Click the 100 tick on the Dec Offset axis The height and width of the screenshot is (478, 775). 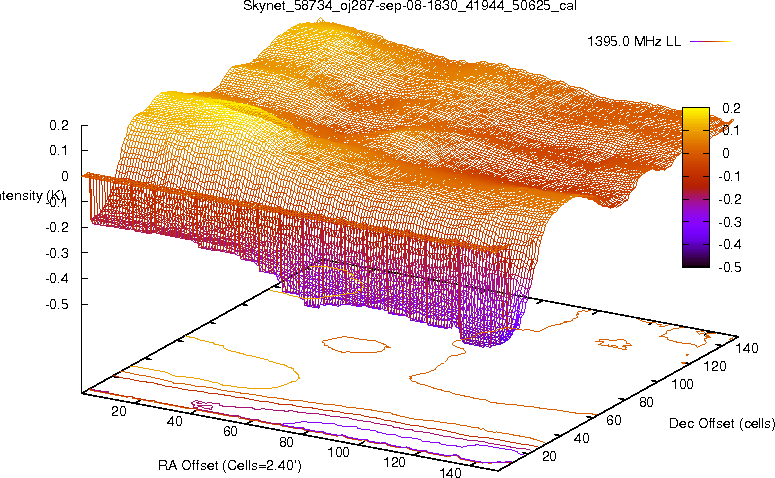click(682, 385)
